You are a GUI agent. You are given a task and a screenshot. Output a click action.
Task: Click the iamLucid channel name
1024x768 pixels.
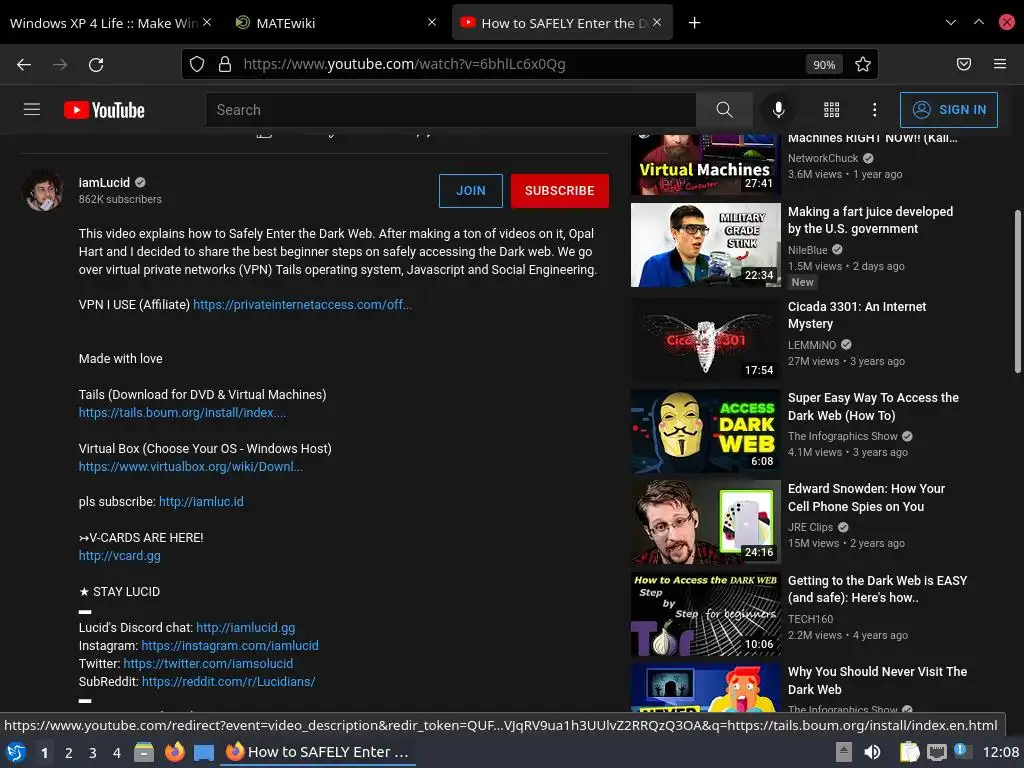coord(104,183)
